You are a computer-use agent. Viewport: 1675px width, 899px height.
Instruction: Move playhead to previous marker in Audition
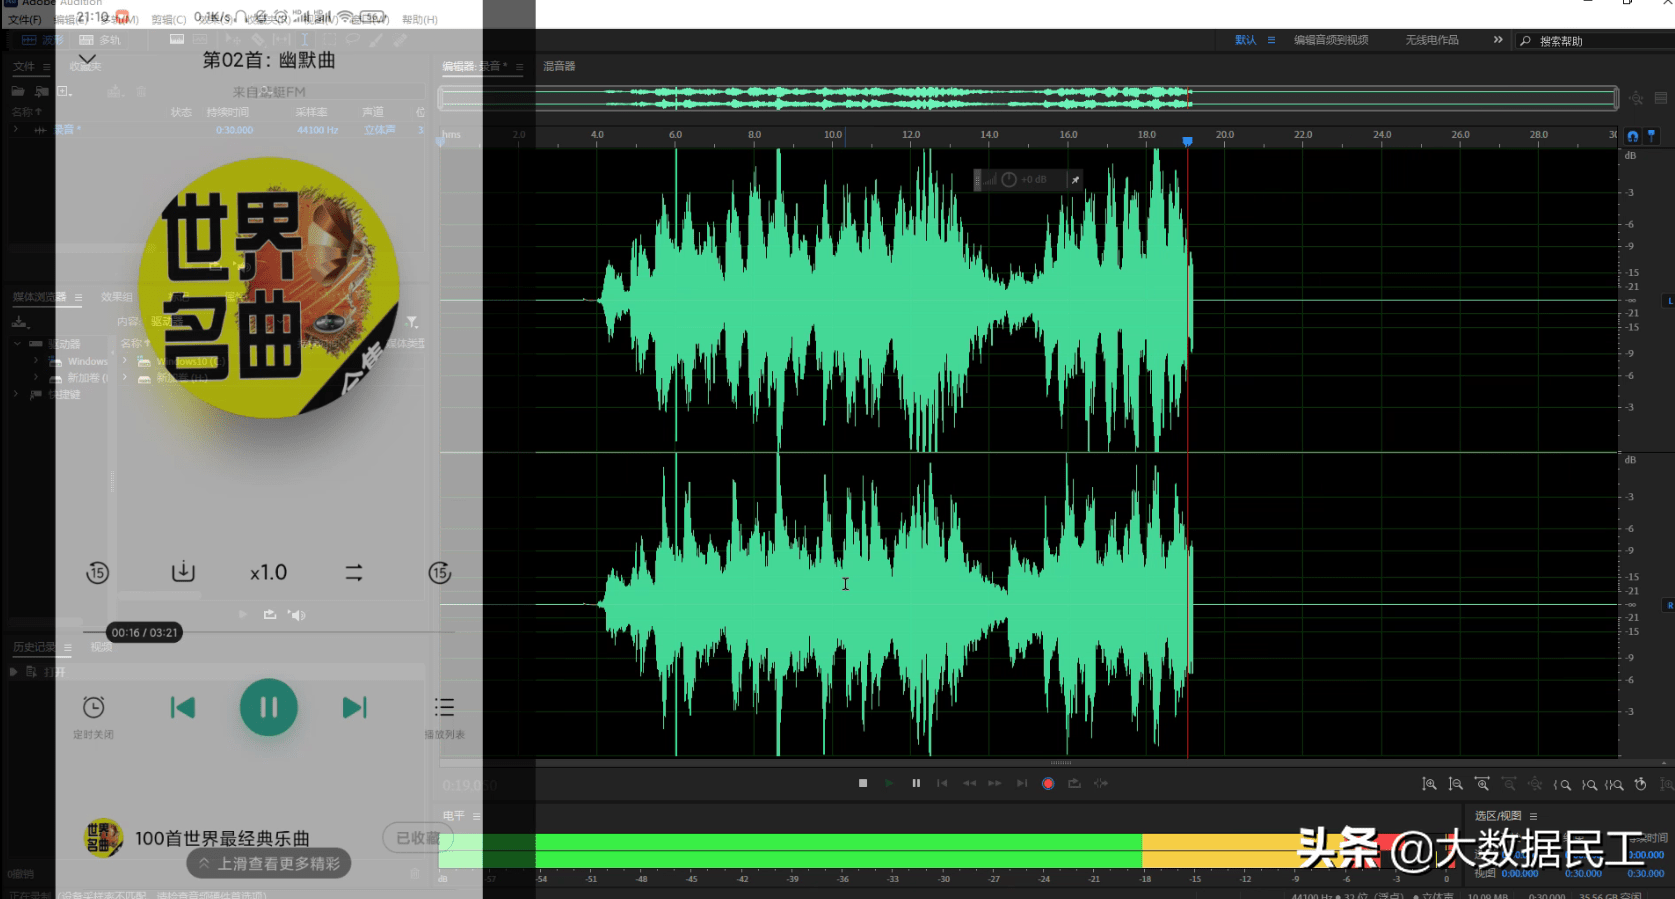(942, 783)
